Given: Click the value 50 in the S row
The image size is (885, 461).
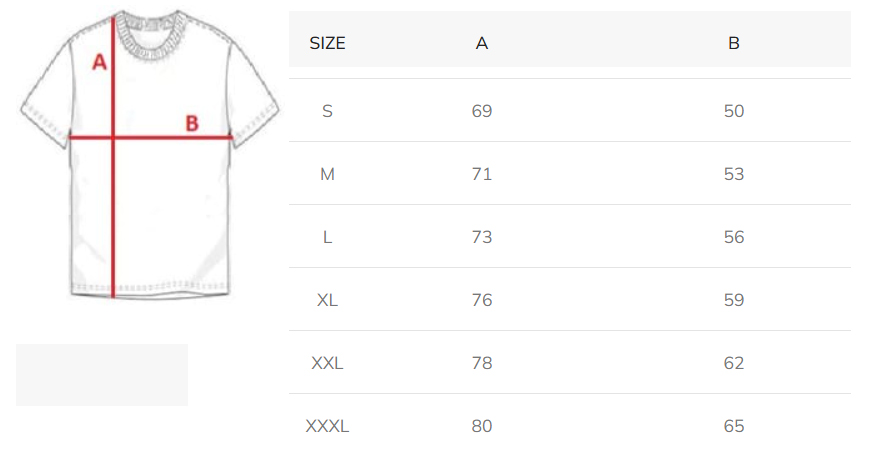Looking at the screenshot, I should click(x=734, y=111).
